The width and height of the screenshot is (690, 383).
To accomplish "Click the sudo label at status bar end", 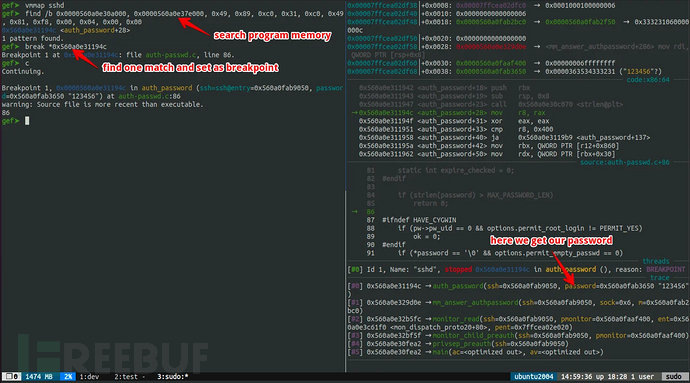I will [x=673, y=377].
